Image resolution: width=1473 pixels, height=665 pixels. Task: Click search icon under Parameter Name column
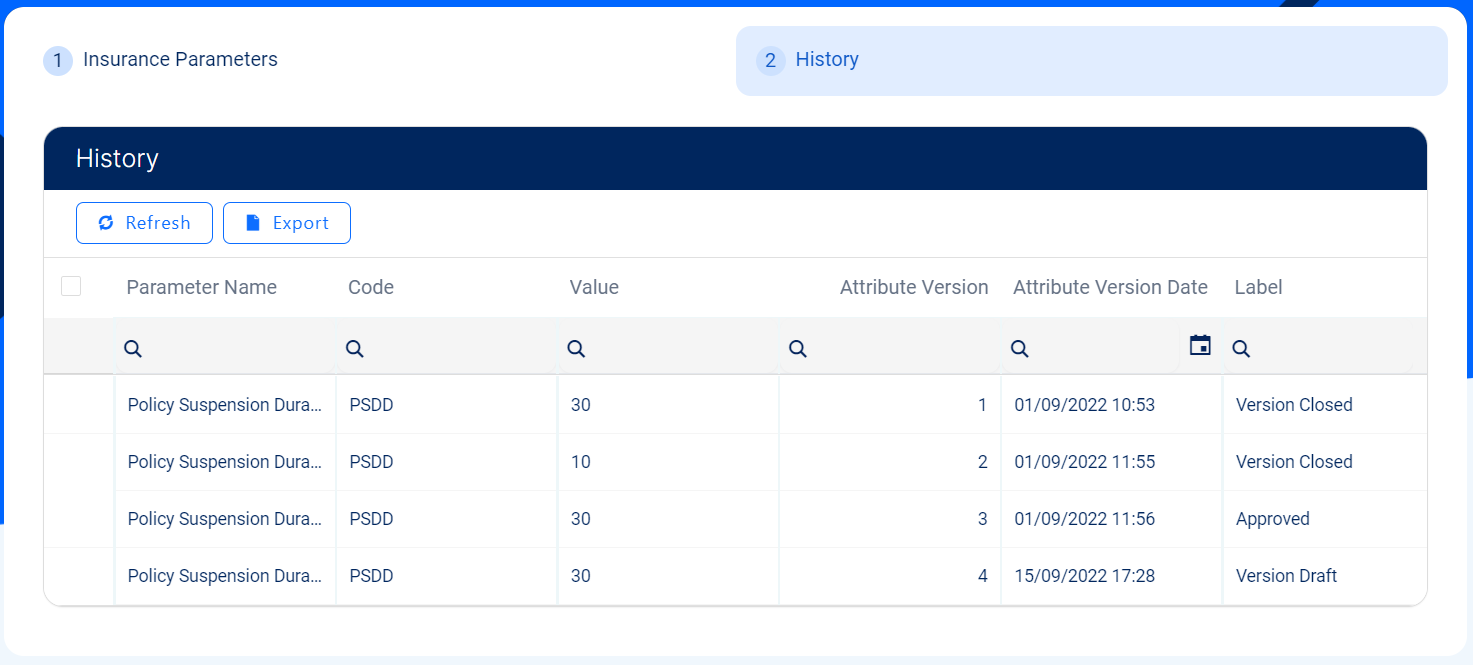pyautogui.click(x=133, y=348)
